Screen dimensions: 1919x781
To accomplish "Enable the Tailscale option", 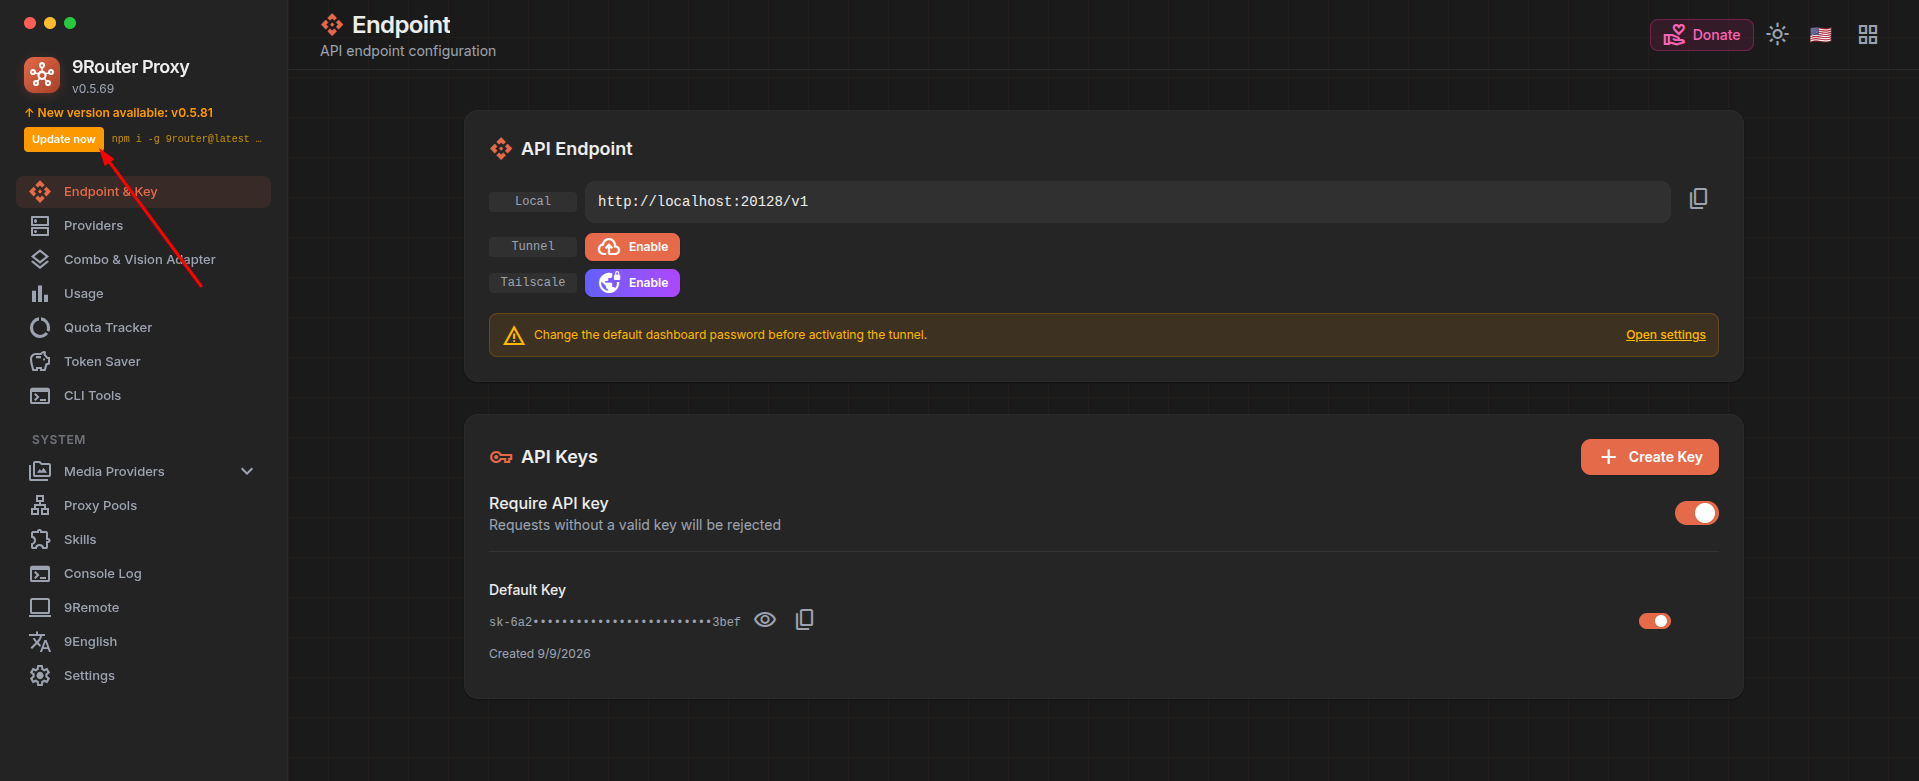I will click(x=632, y=283).
